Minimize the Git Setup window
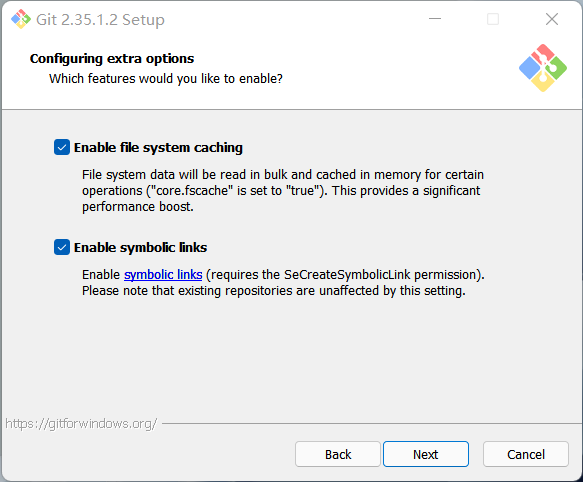The width and height of the screenshot is (583, 482). tap(435, 19)
